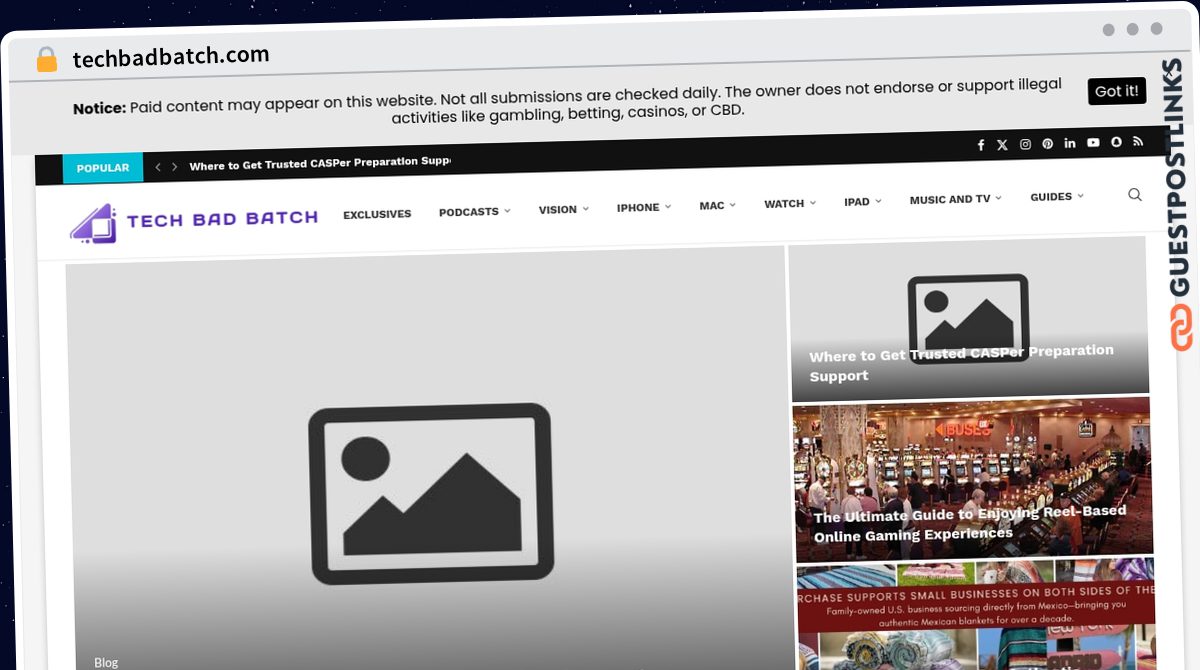This screenshot has width=1200, height=670.
Task: Open the Pinterest social icon
Action: tap(1047, 144)
